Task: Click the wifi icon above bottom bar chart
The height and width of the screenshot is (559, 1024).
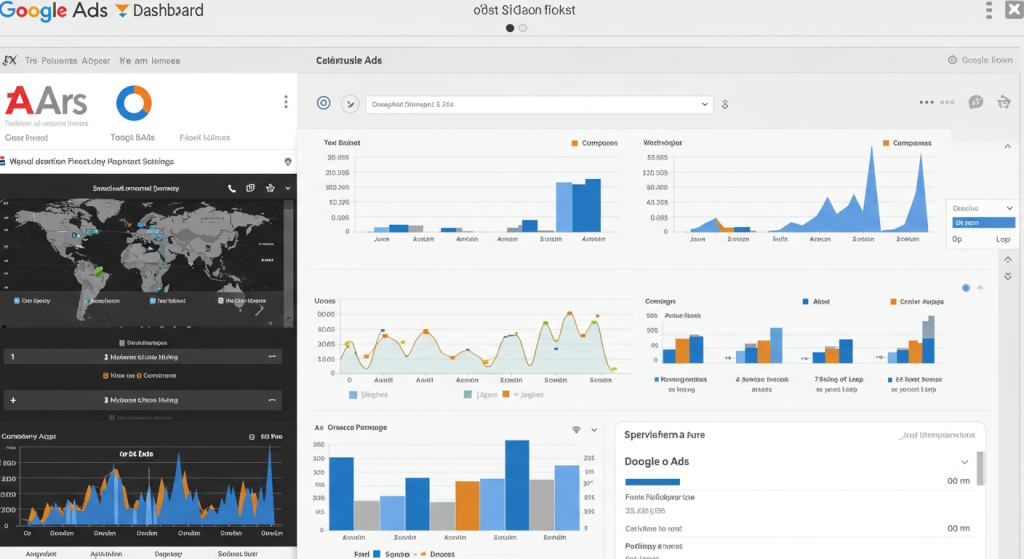Action: click(576, 430)
